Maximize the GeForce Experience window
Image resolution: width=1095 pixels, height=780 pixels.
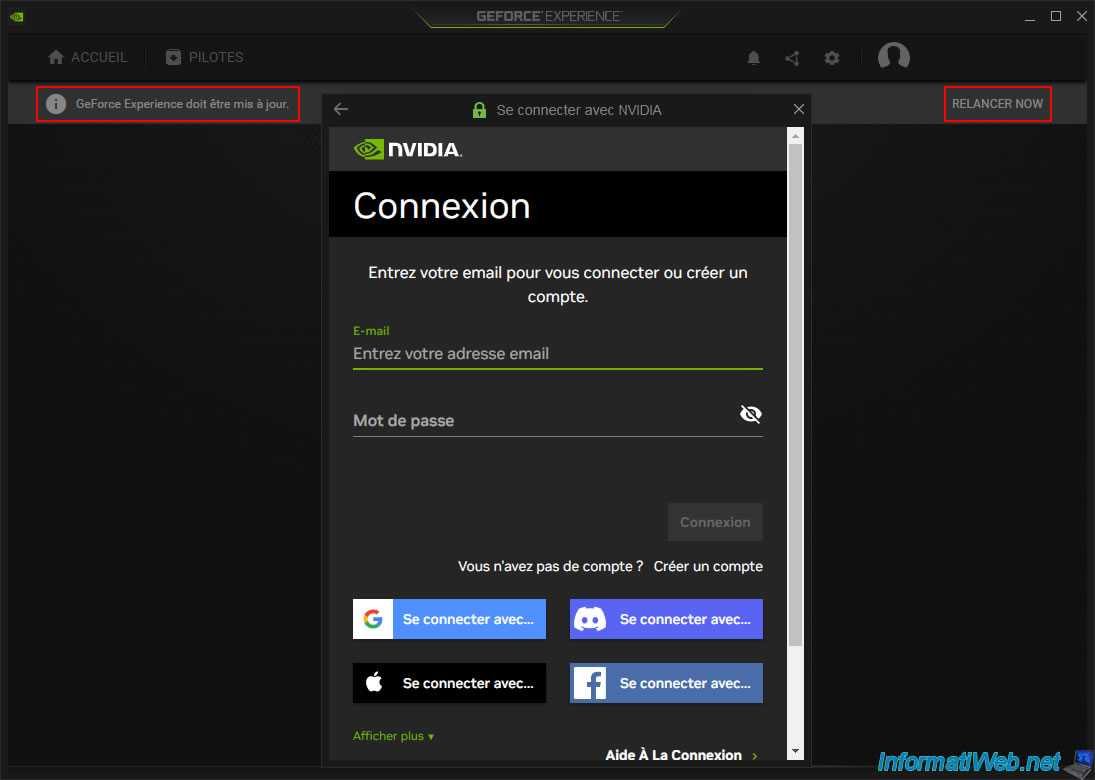coord(1056,17)
